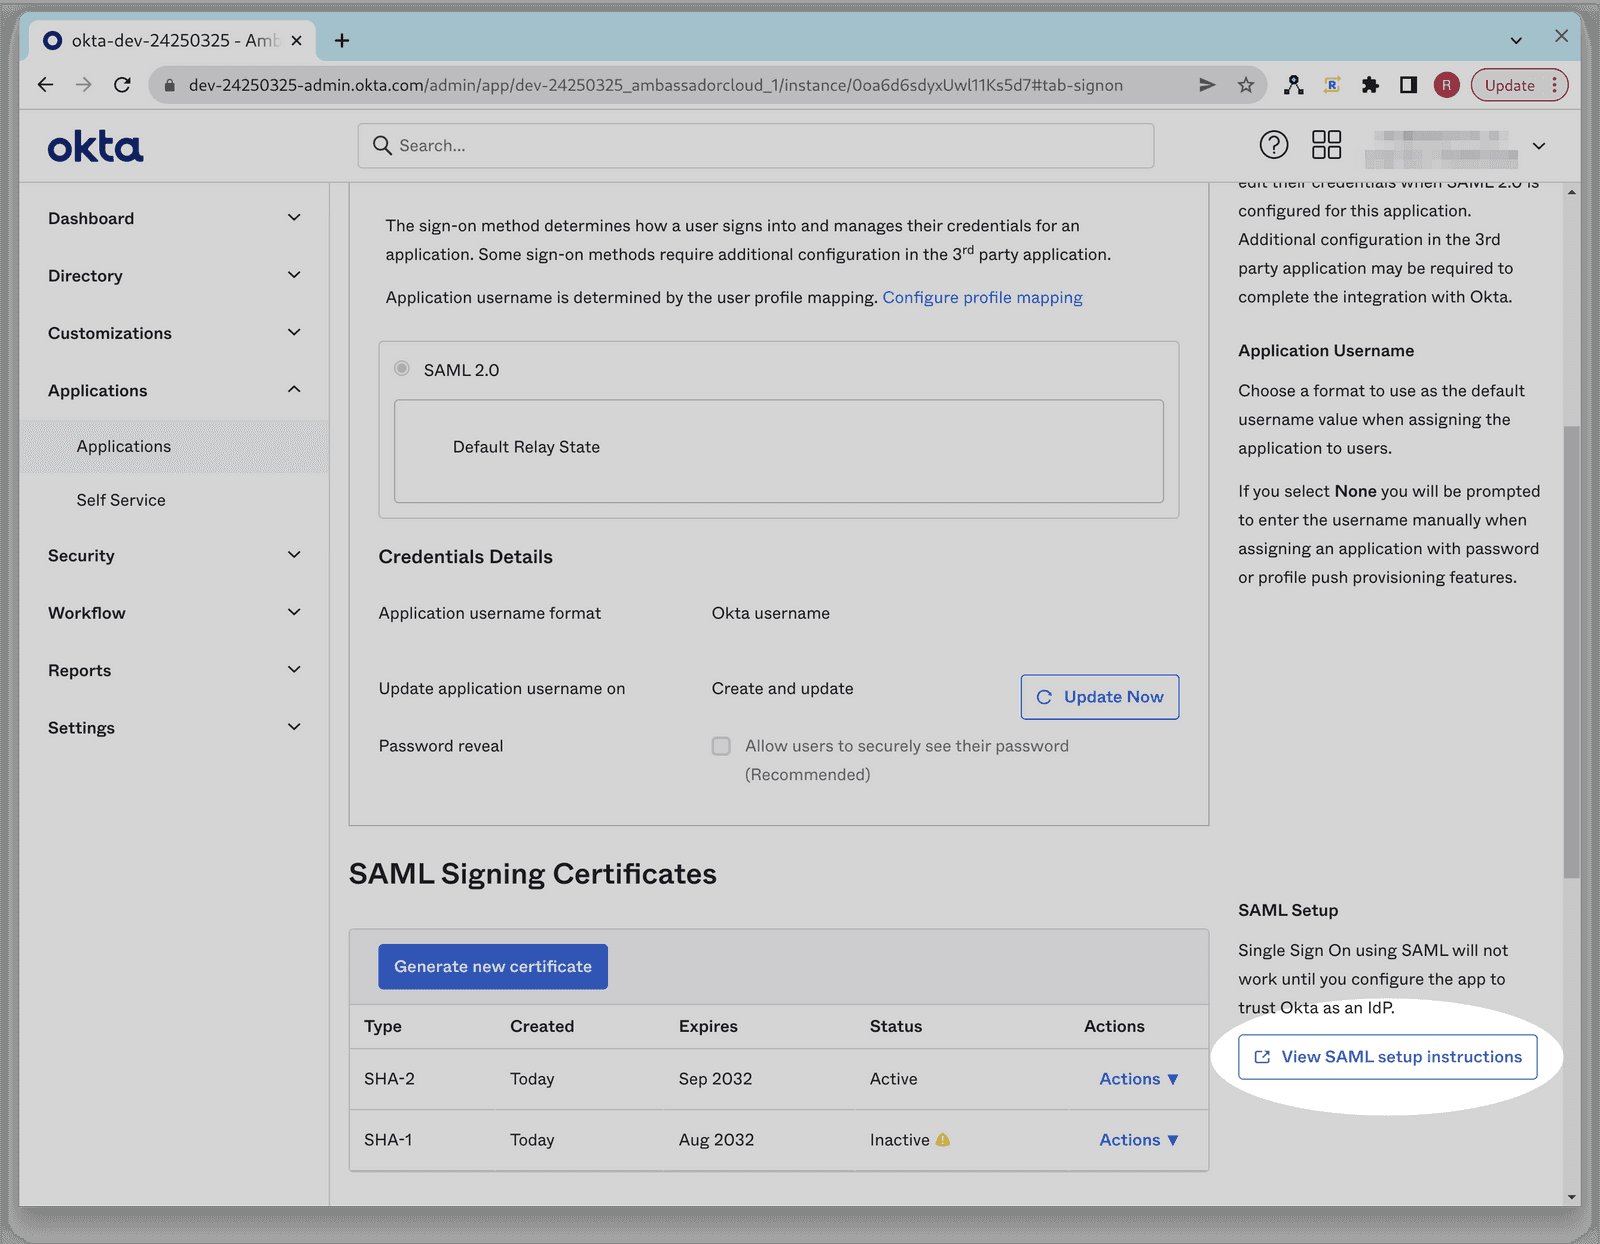Open the browser extensions puzzle icon

[x=1370, y=85]
